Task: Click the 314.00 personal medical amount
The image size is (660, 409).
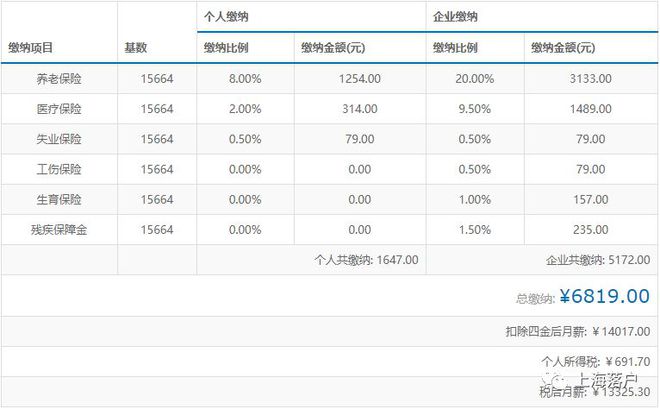Action: 360,109
